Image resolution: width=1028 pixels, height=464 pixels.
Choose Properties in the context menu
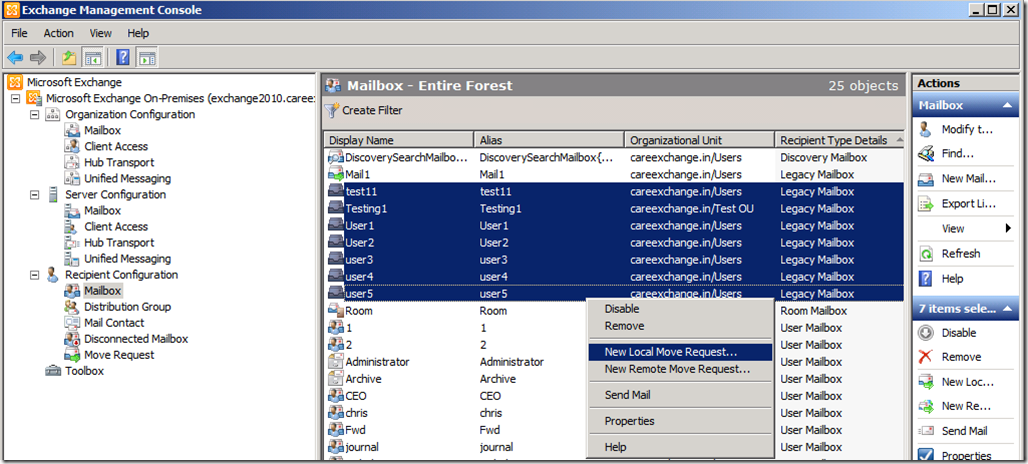(680, 421)
